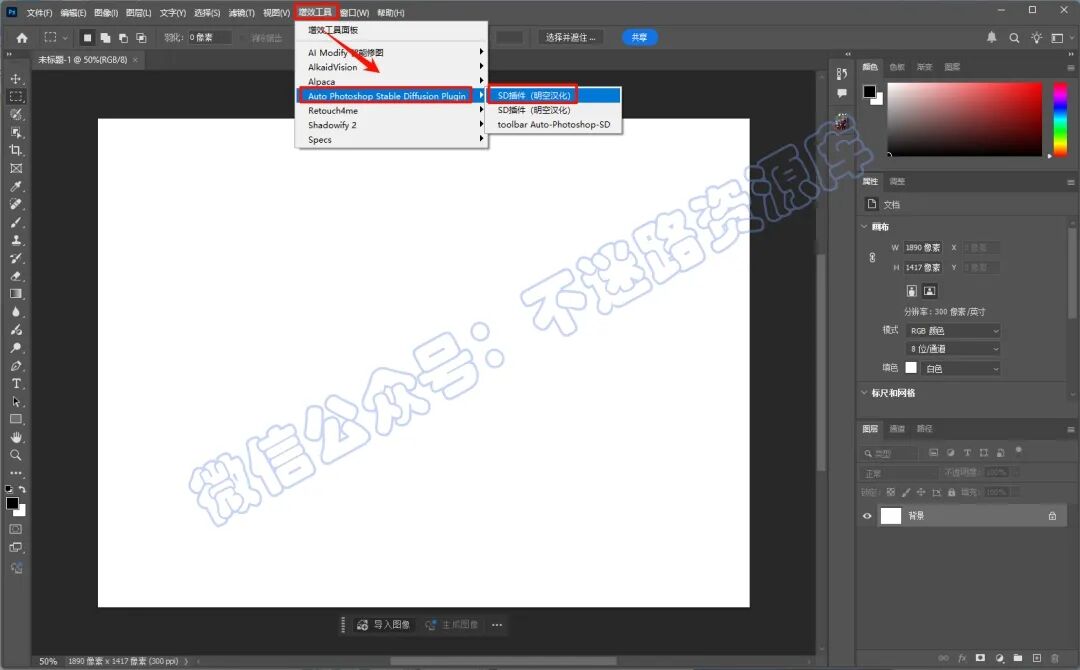Choose Subtract from Selection mode button
Screen dimensions: 1080x670
click(123, 38)
